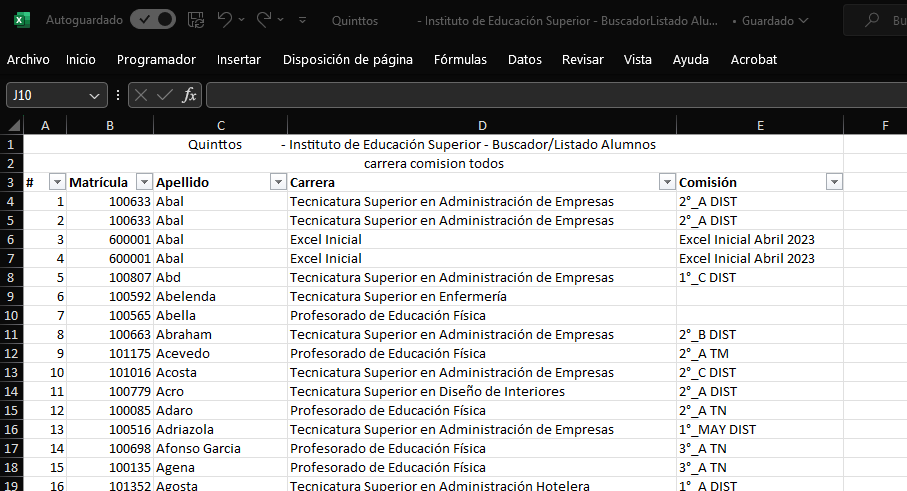
Task: Click the search magnifier icon
Action: pos(871,20)
